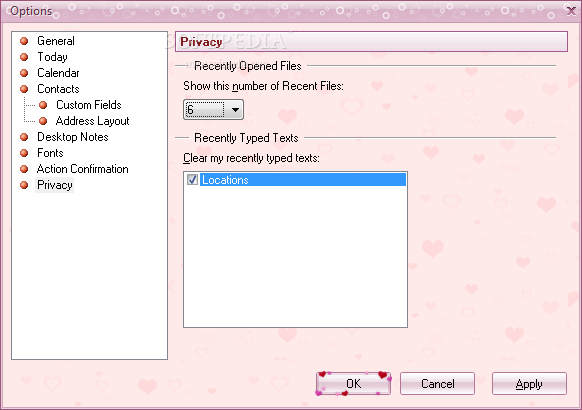Select Today in the options tree

52,57
